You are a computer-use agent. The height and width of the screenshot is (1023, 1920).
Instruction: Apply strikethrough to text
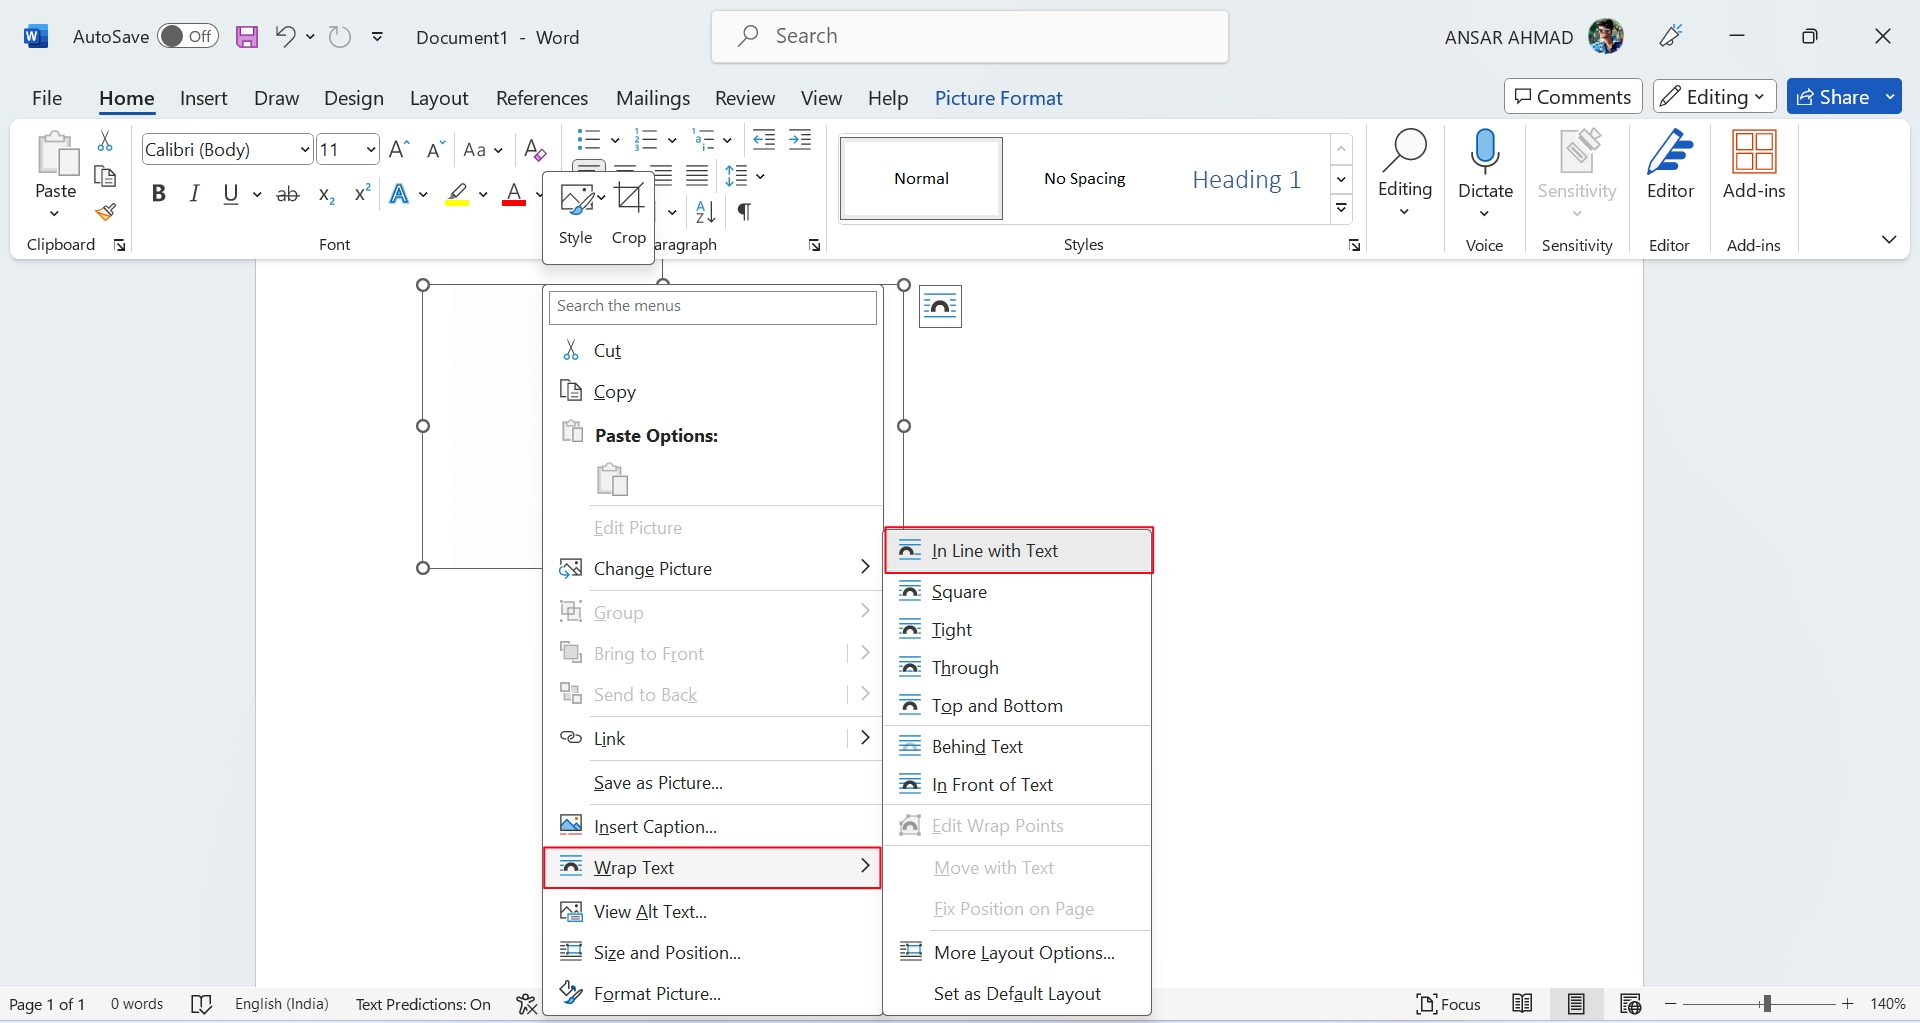[x=288, y=194]
